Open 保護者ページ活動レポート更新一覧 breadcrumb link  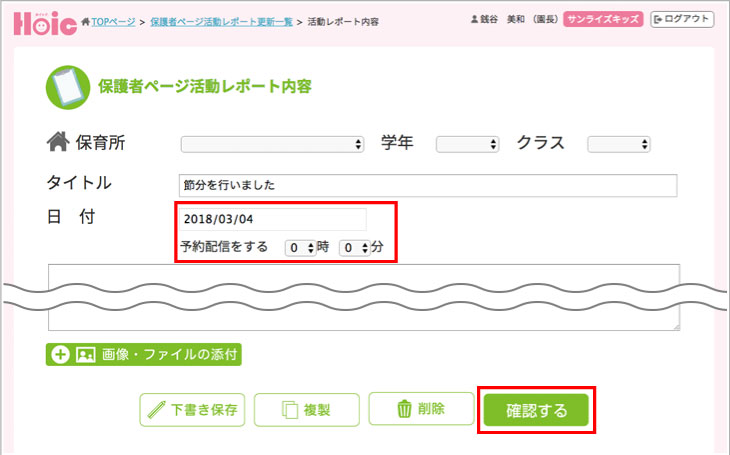coord(221,21)
